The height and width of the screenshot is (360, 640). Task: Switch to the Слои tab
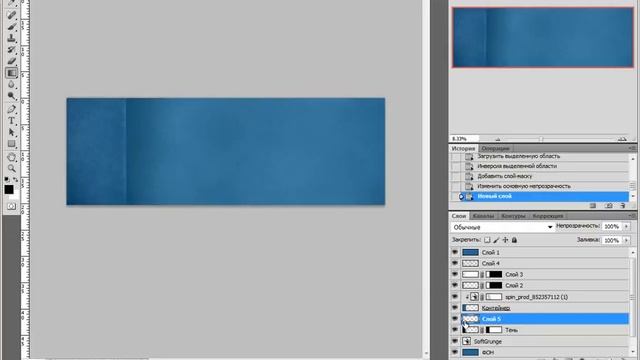pos(459,216)
